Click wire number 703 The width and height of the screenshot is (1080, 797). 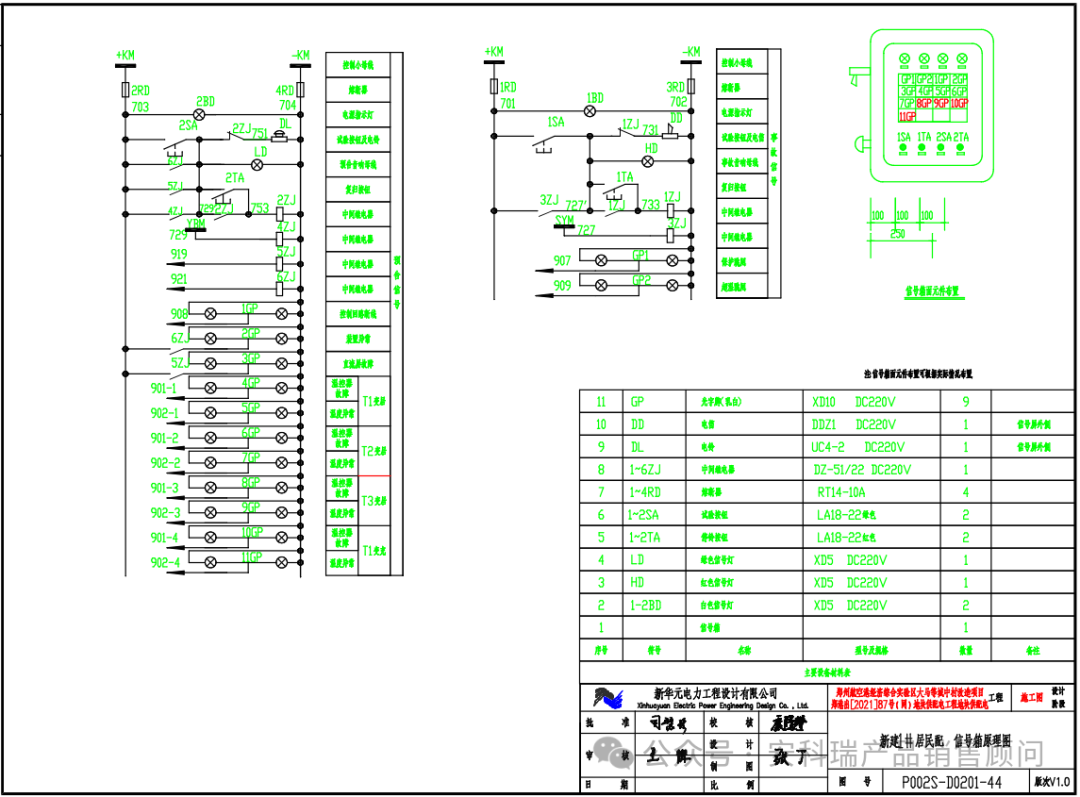140,107
